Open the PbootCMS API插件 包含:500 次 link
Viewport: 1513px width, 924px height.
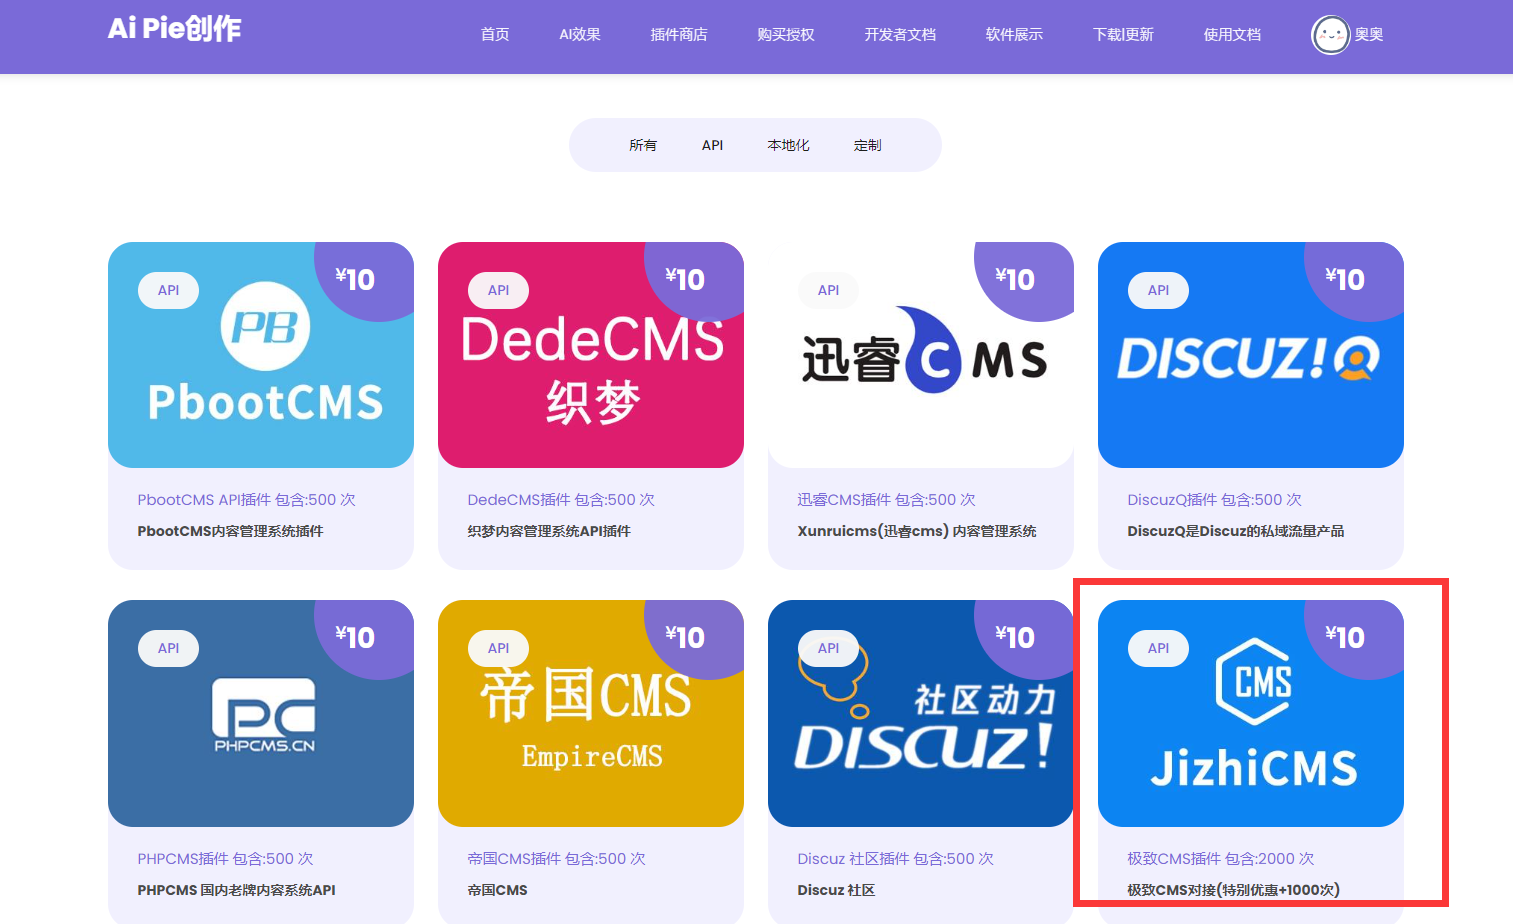pyautogui.click(x=246, y=500)
